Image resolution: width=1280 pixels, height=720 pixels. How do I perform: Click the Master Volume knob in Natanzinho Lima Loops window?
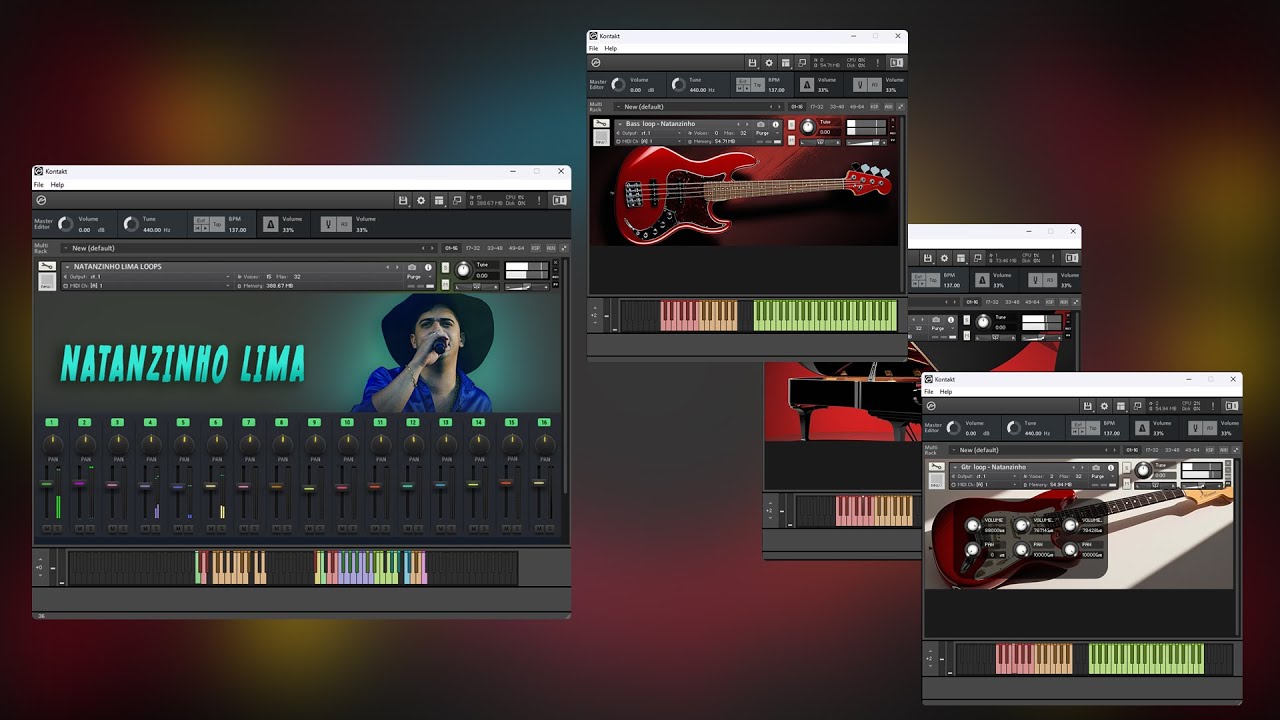pos(66,224)
